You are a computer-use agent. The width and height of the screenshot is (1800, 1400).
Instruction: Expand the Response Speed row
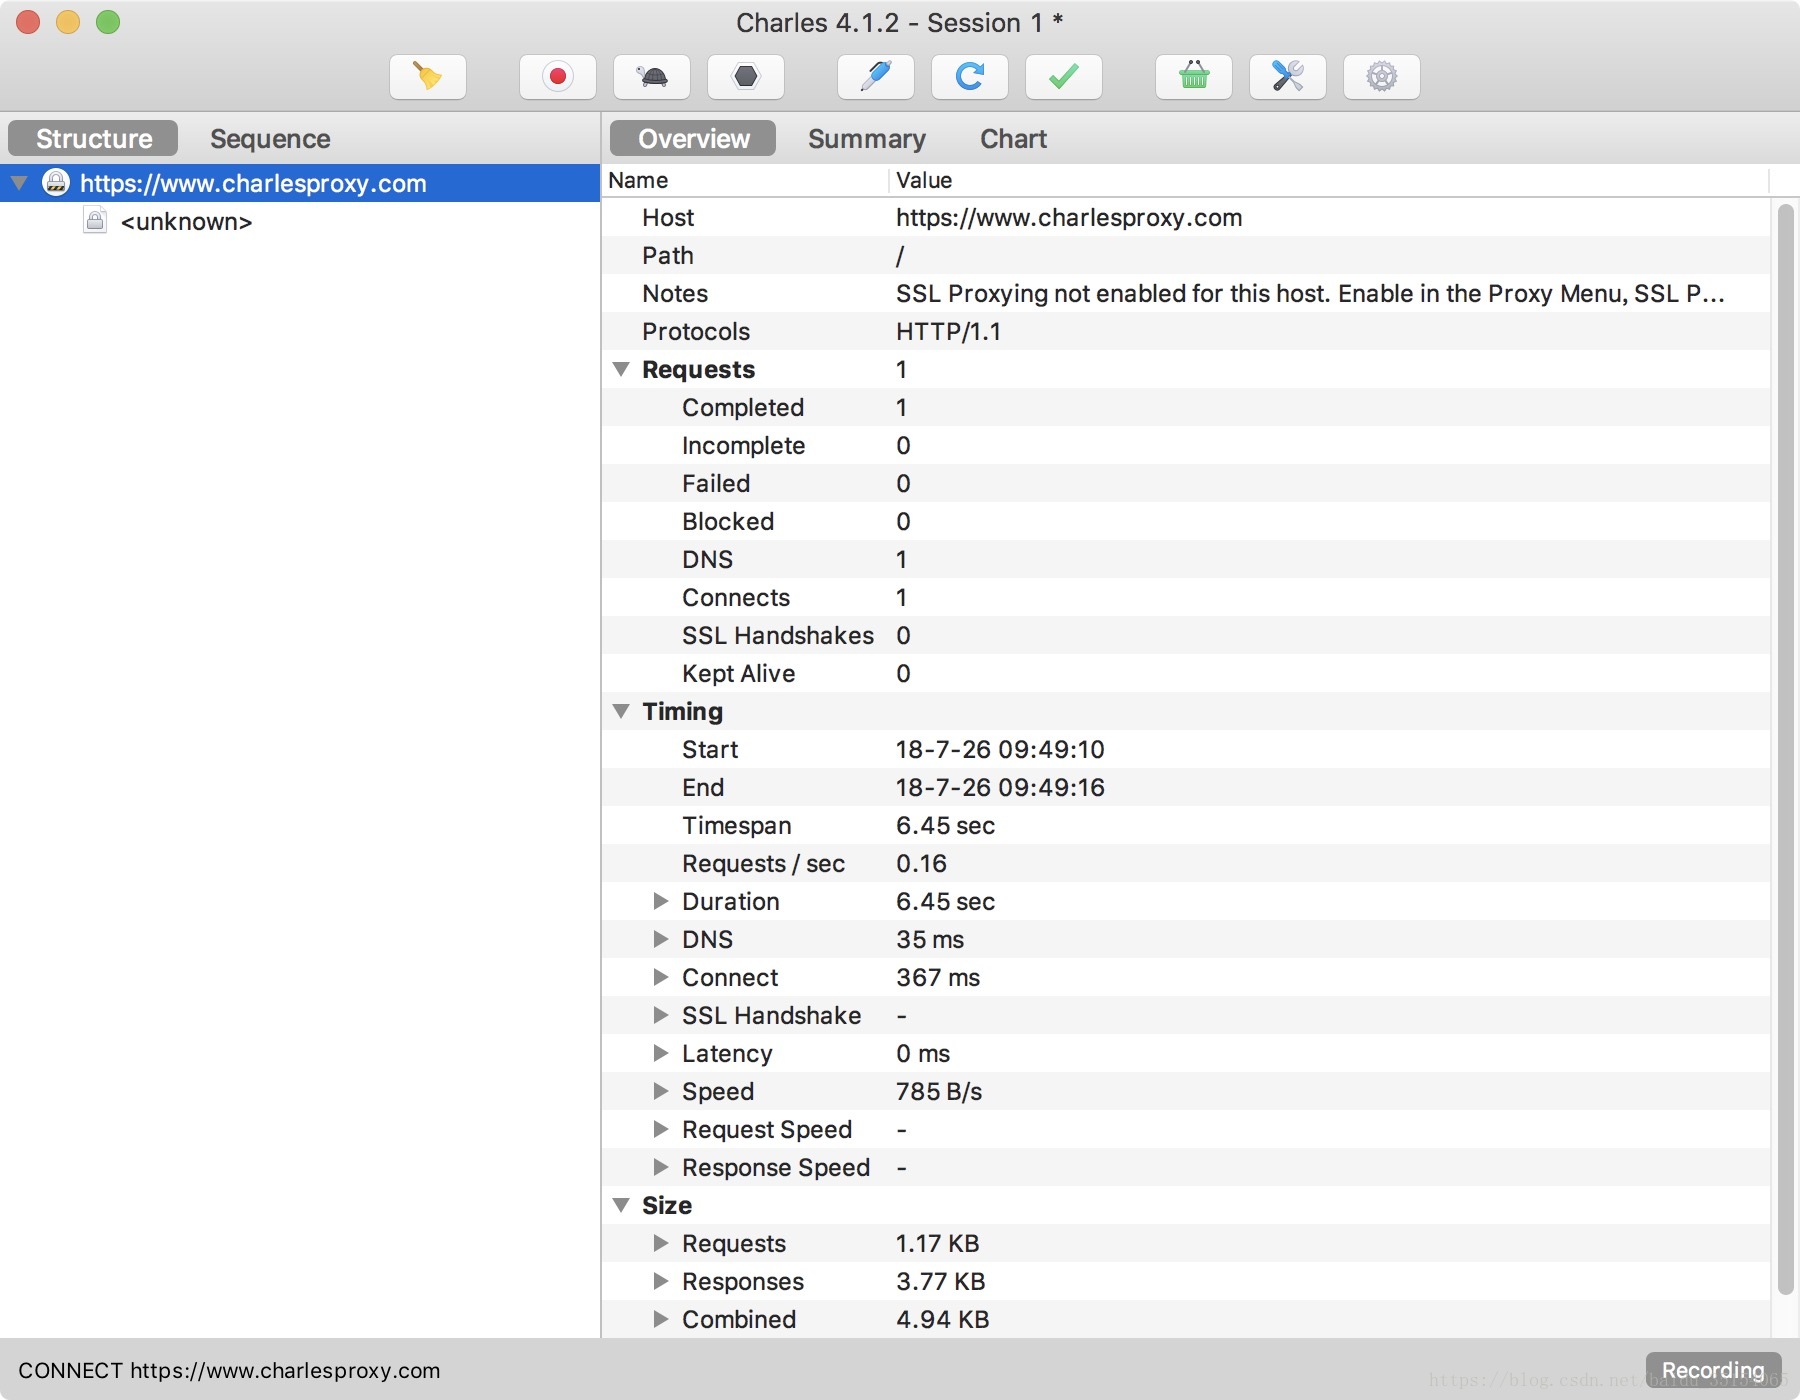pos(660,1167)
